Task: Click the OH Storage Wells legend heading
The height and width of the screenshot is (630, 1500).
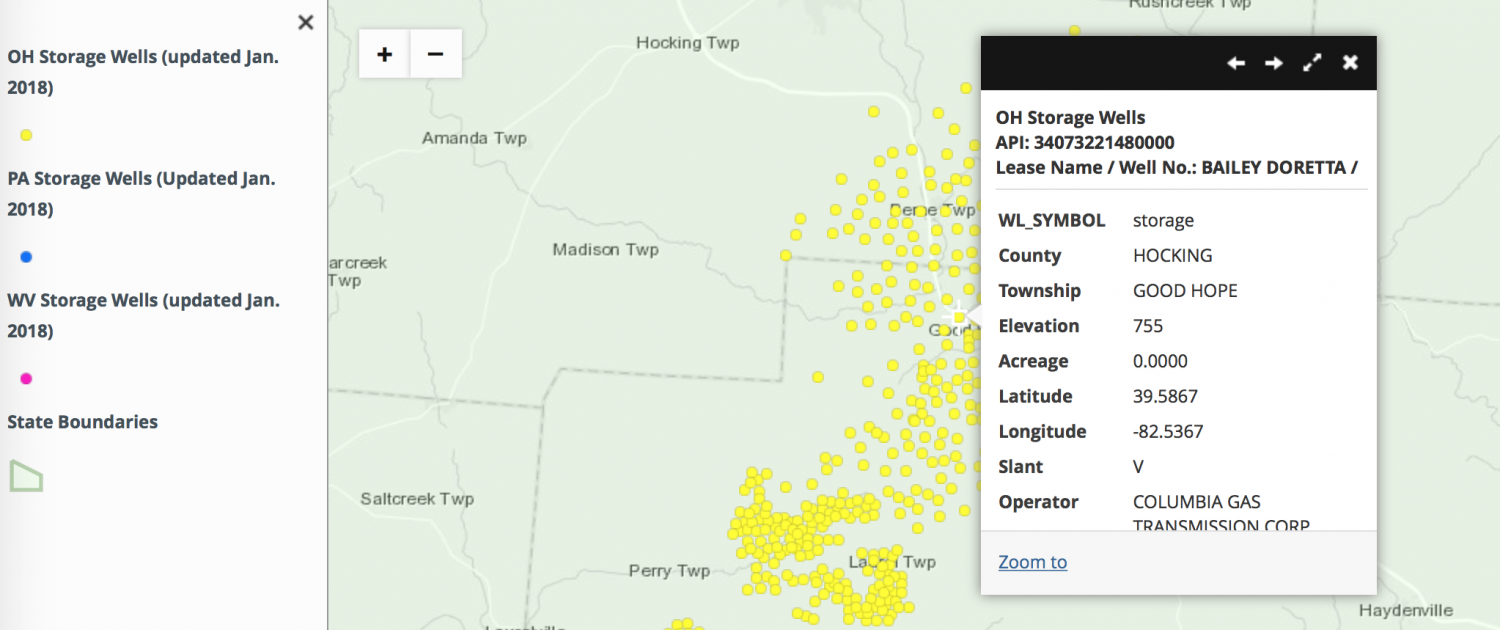Action: click(x=141, y=71)
